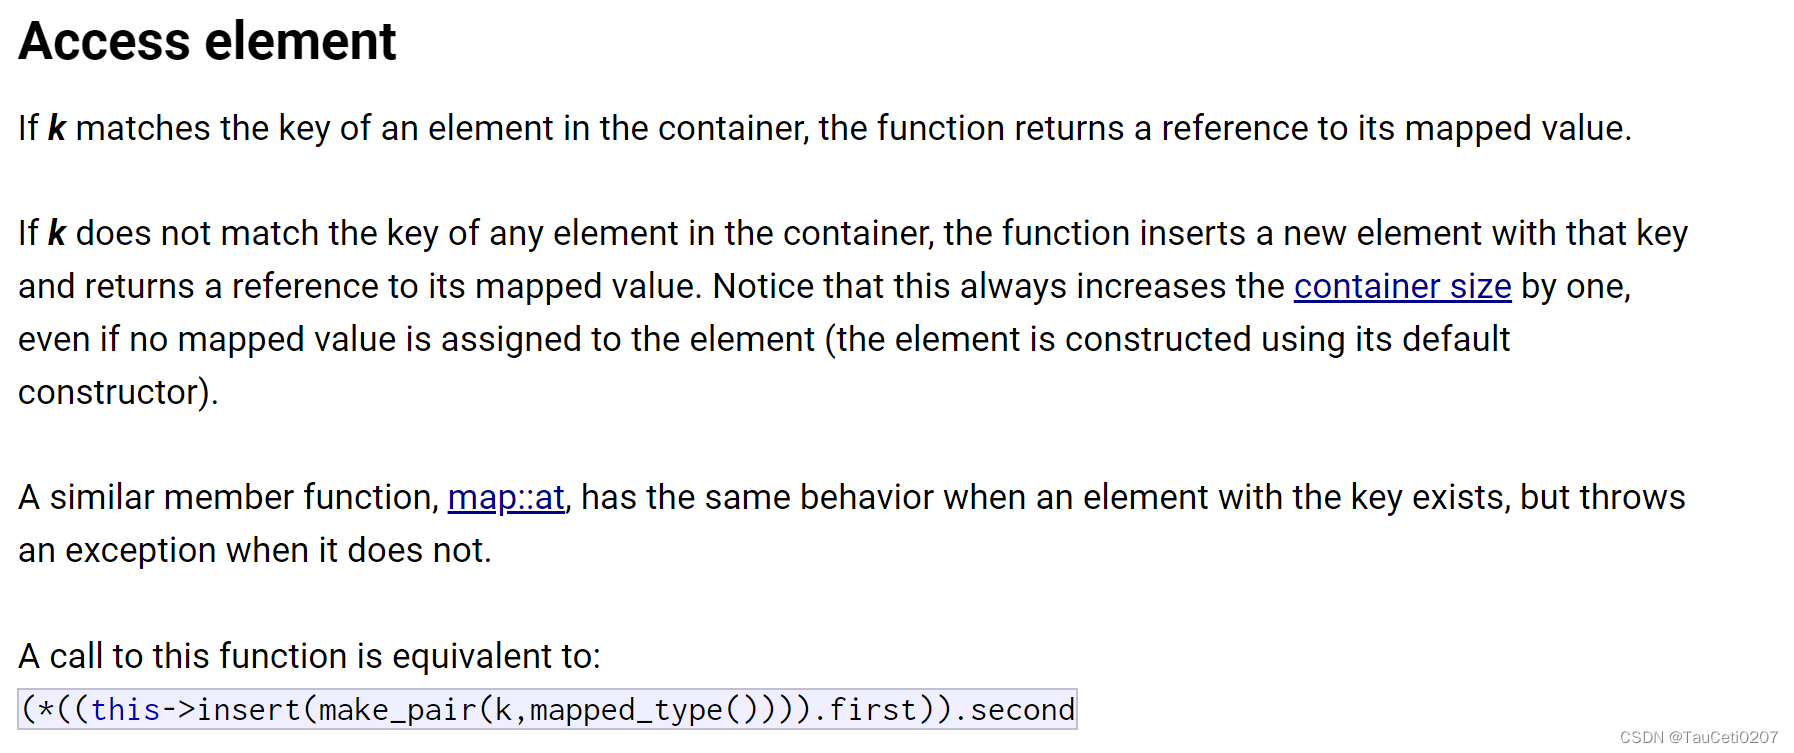Click "by one," after container size link
This screenshot has width=1794, height=753.
[x=1576, y=287]
